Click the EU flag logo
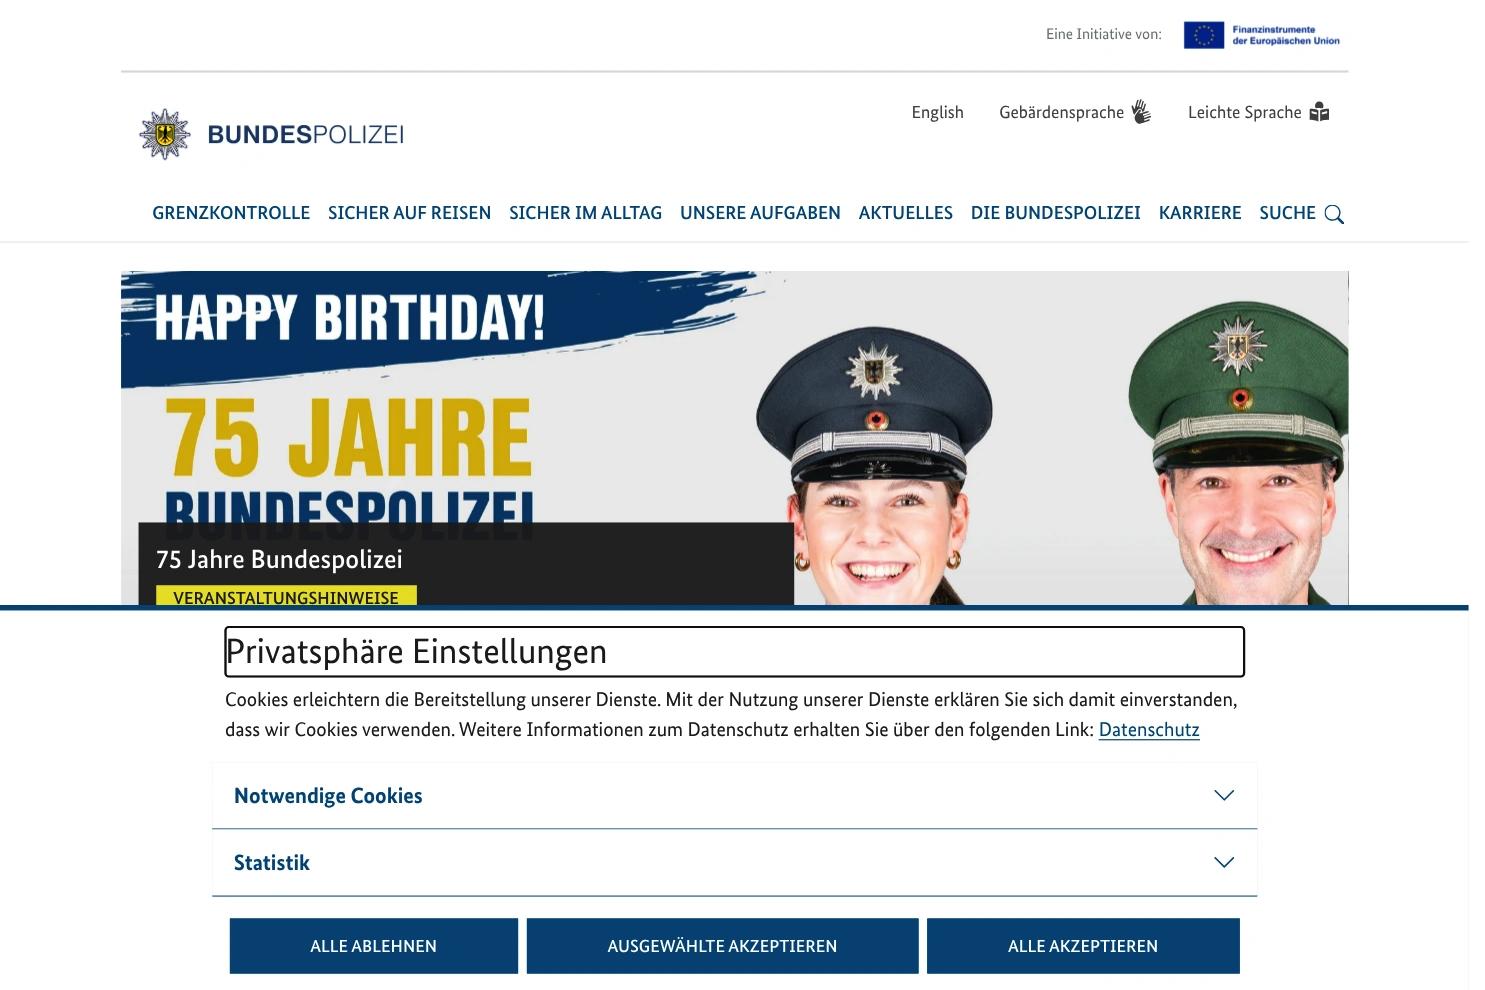This screenshot has width=1485, height=990. click(x=1204, y=35)
